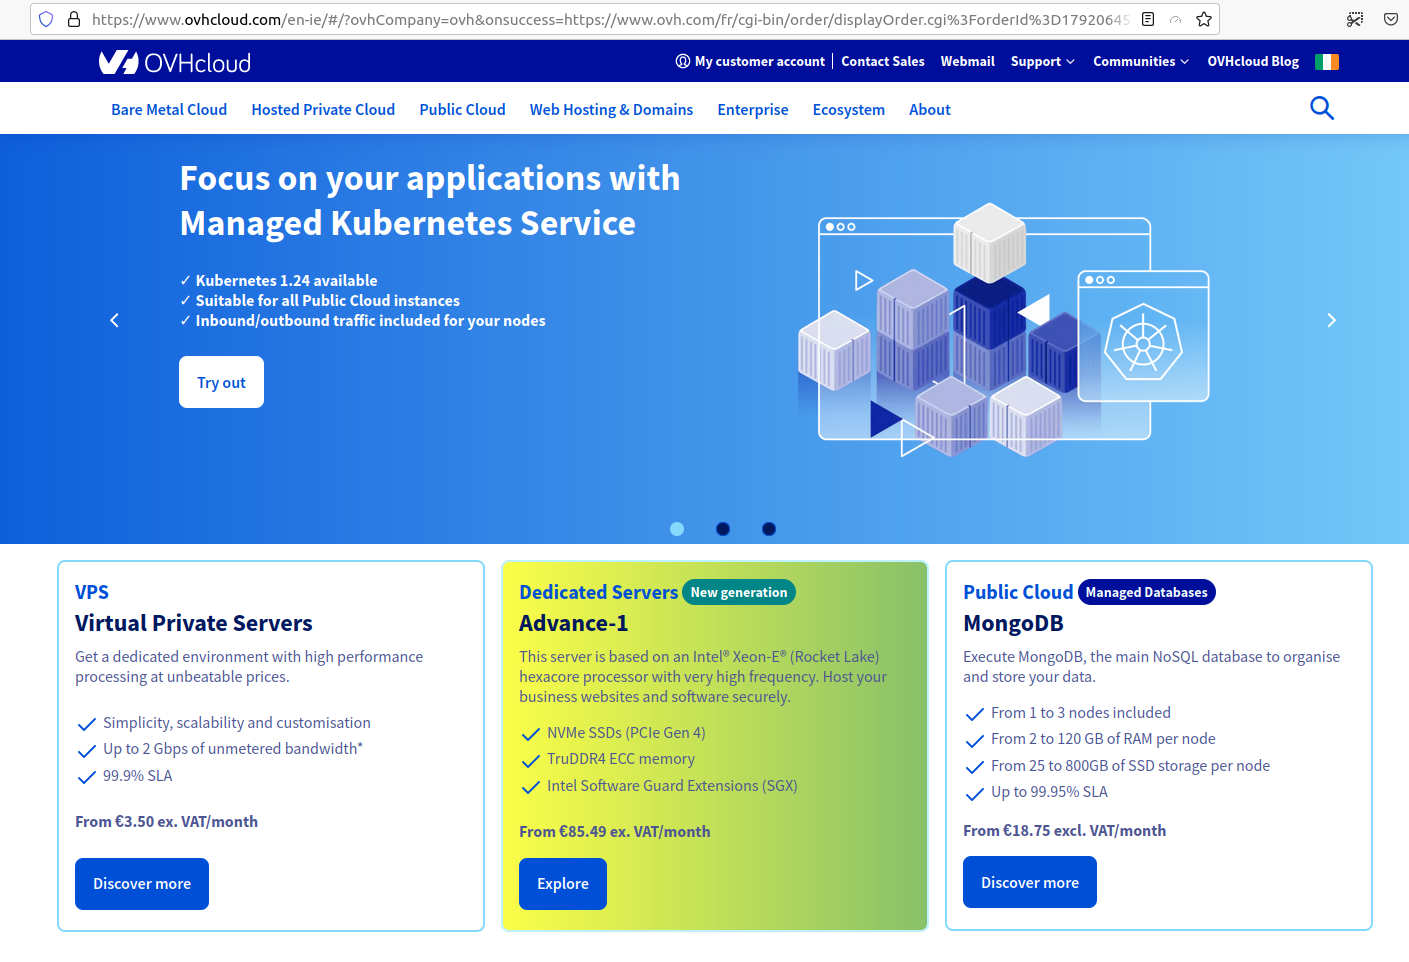Open reader view from the address bar
1409x962 pixels.
tap(1150, 18)
